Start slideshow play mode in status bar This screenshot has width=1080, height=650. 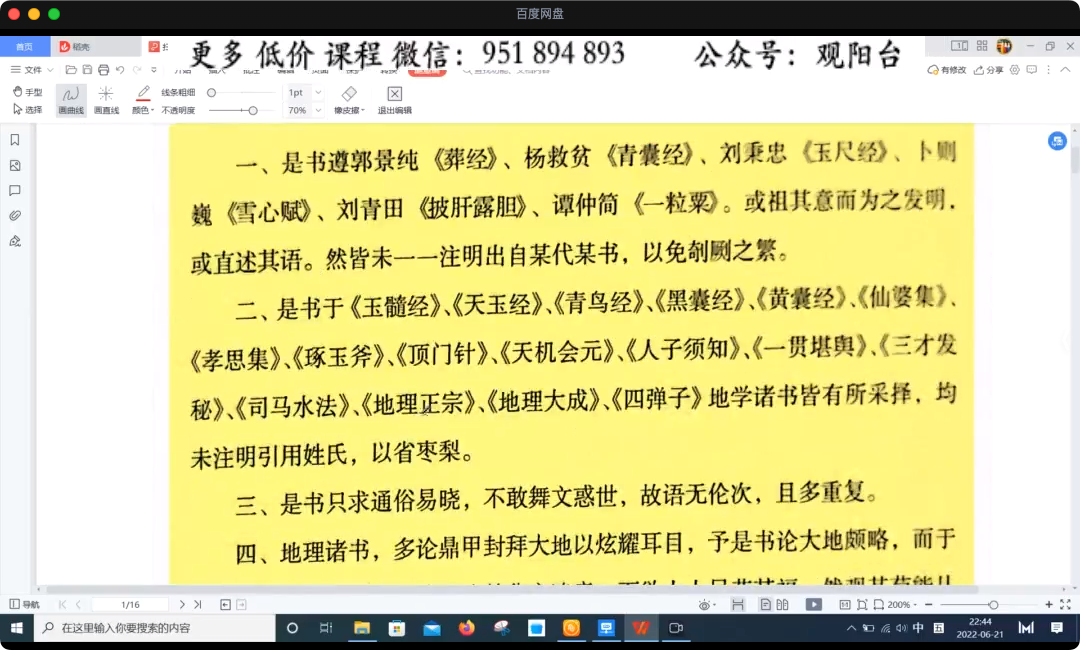[814, 604]
